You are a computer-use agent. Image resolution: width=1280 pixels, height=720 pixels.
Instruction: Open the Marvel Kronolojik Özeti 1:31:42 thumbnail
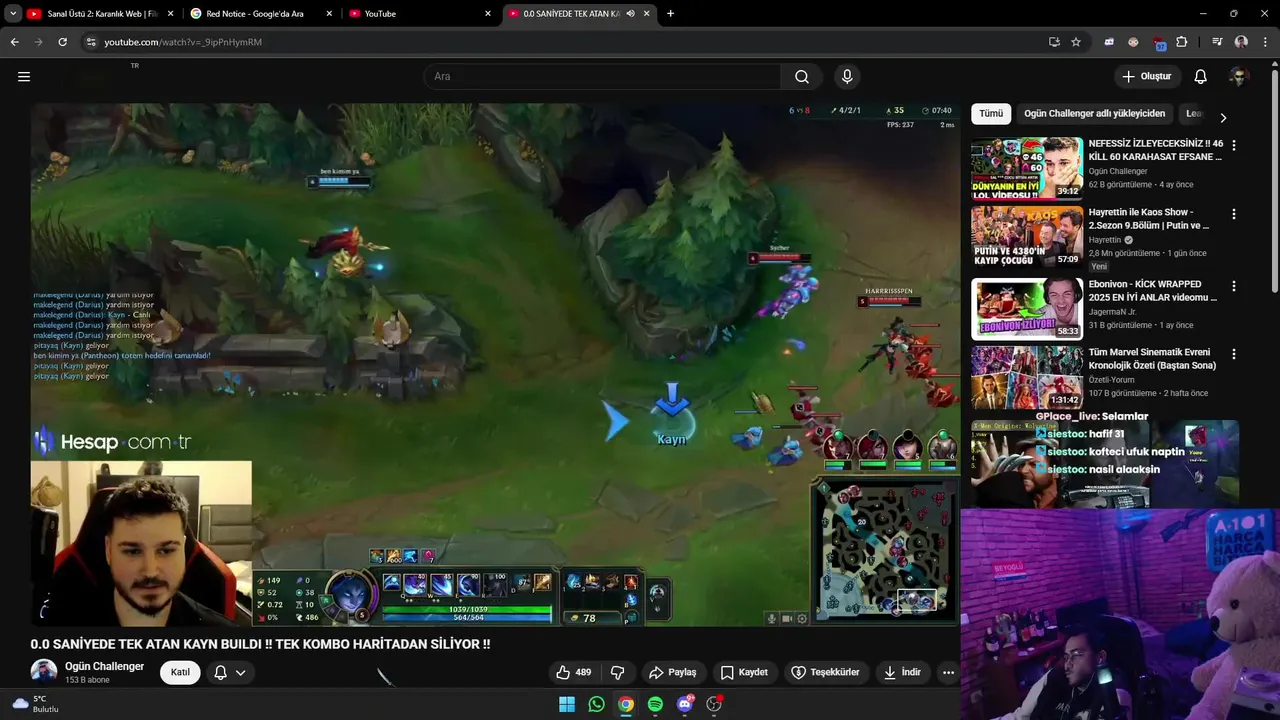[1027, 377]
